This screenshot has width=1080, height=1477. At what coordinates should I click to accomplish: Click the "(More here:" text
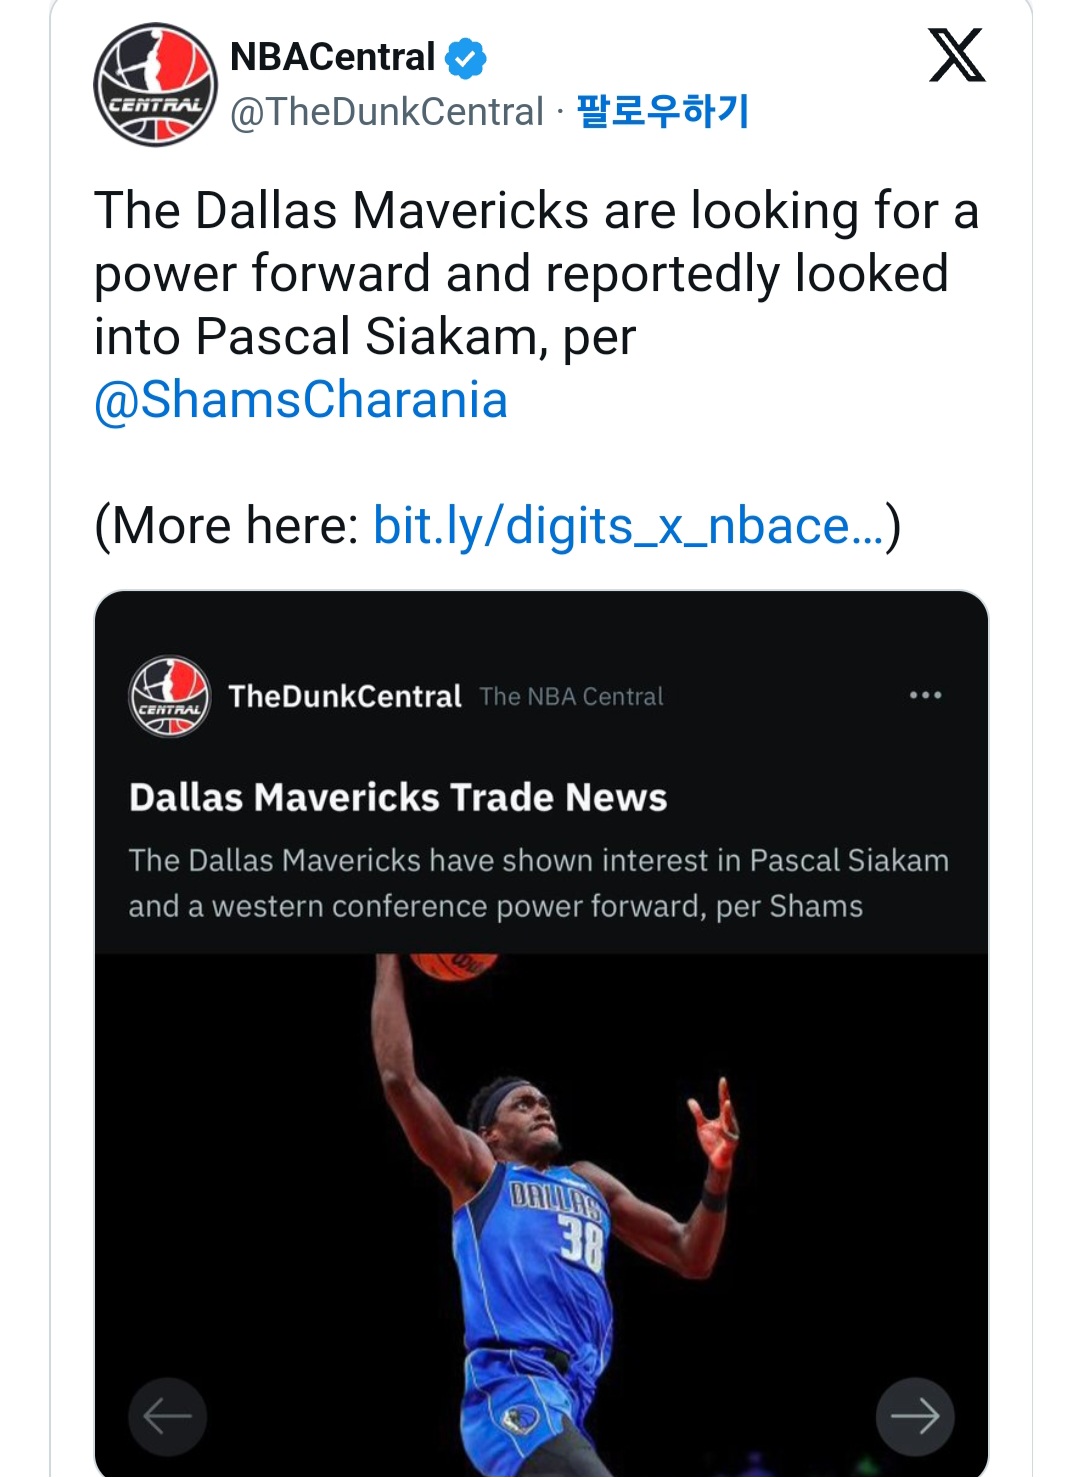tap(227, 526)
